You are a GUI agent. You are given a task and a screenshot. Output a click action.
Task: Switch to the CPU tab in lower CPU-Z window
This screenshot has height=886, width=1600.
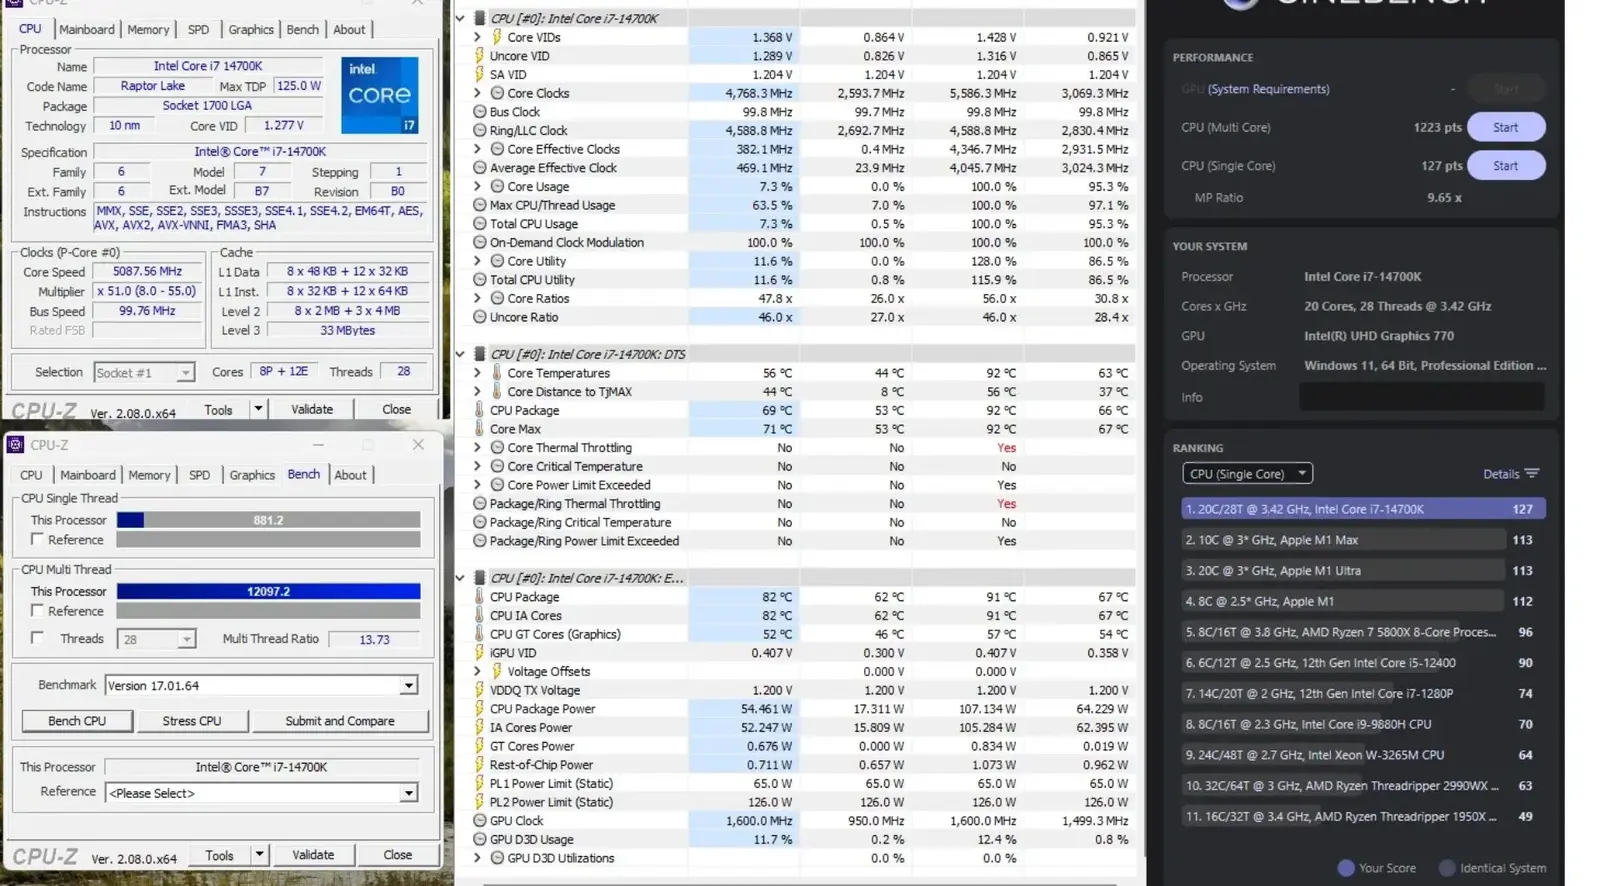(x=31, y=475)
